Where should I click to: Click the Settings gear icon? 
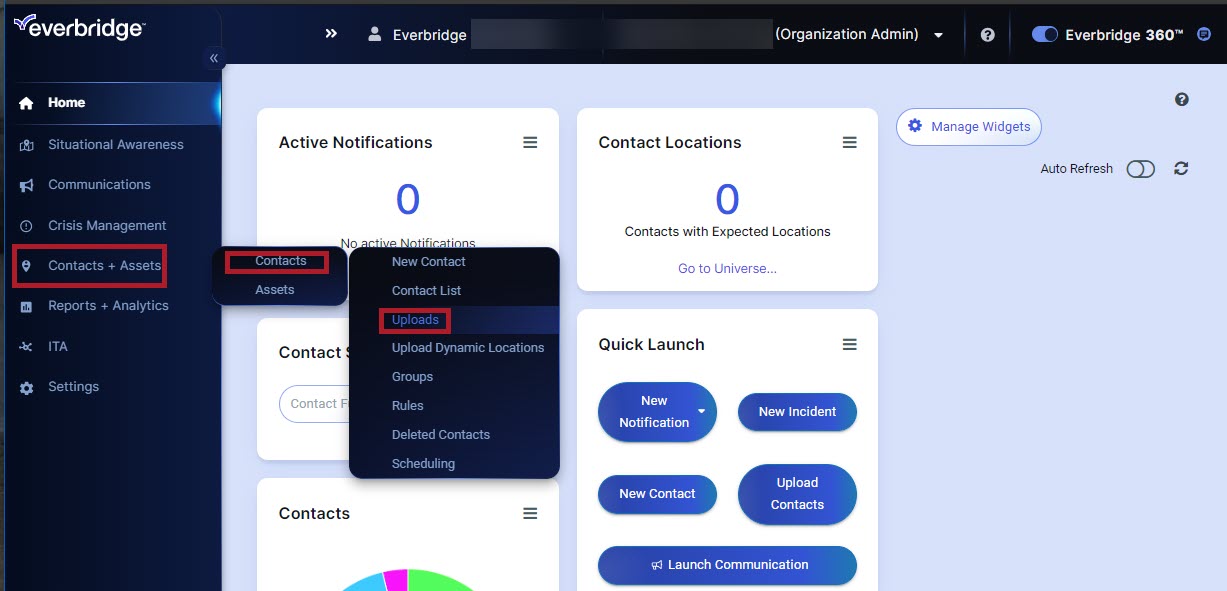click(x=27, y=387)
